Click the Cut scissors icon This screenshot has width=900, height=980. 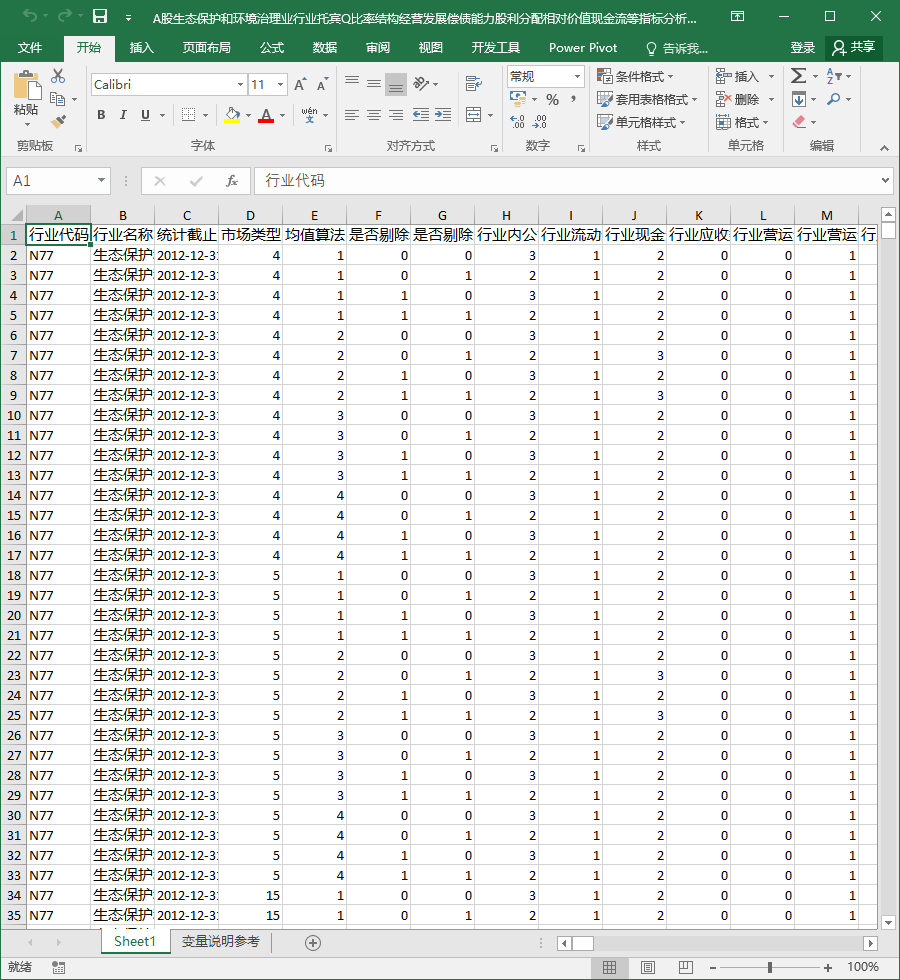click(58, 76)
